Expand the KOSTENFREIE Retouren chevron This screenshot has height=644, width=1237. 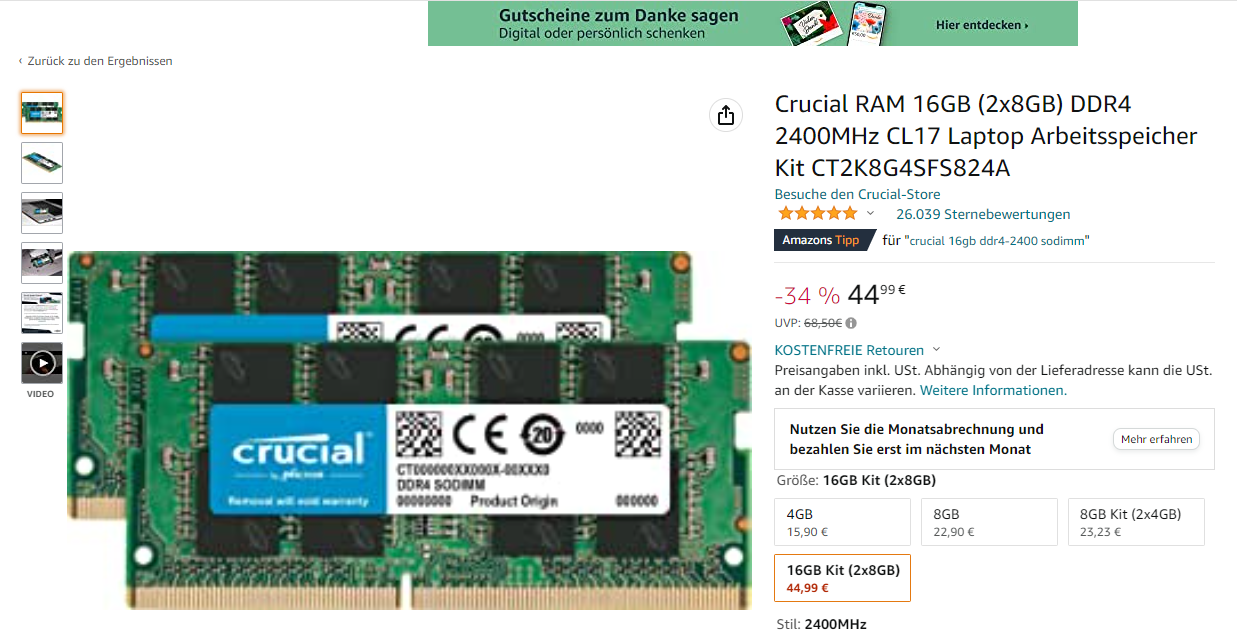pos(936,350)
